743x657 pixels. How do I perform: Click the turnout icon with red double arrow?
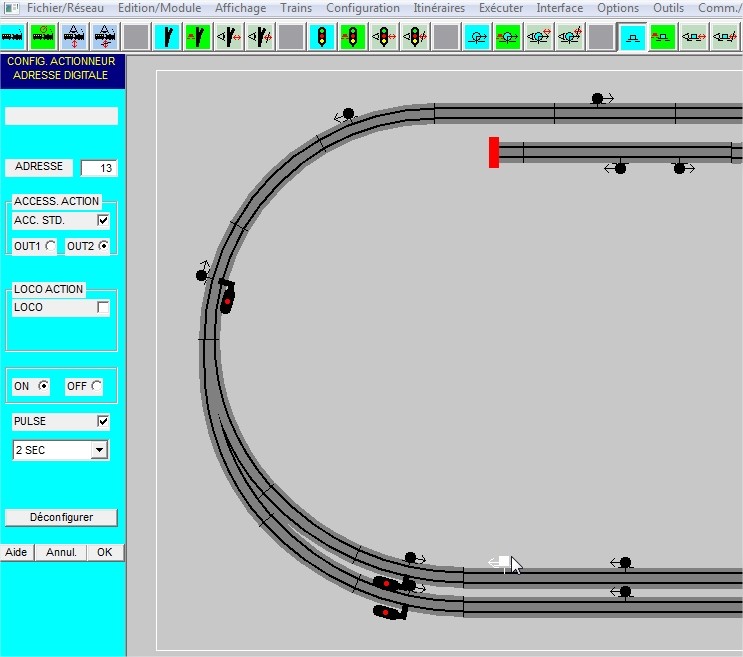pyautogui.click(x=228, y=36)
